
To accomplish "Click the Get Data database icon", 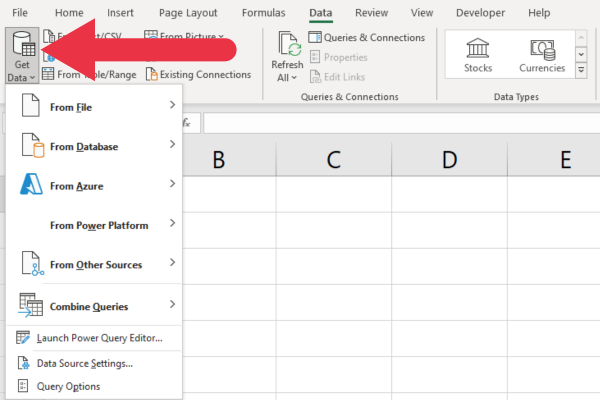I will tap(23, 44).
